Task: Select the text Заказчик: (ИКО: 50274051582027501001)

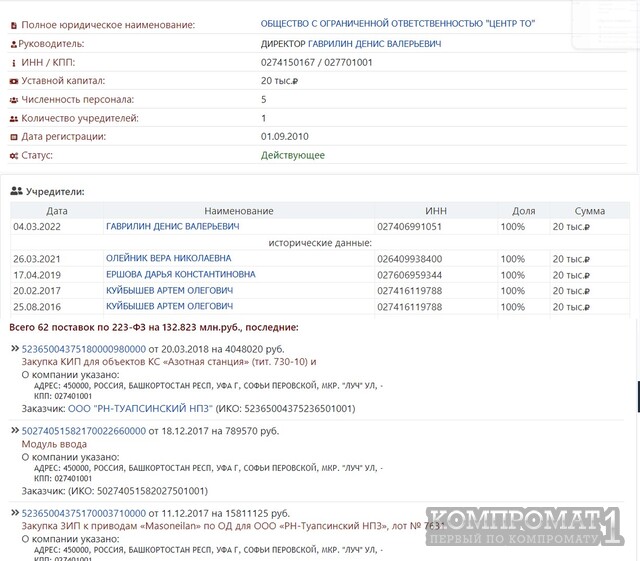Action: tap(115, 491)
